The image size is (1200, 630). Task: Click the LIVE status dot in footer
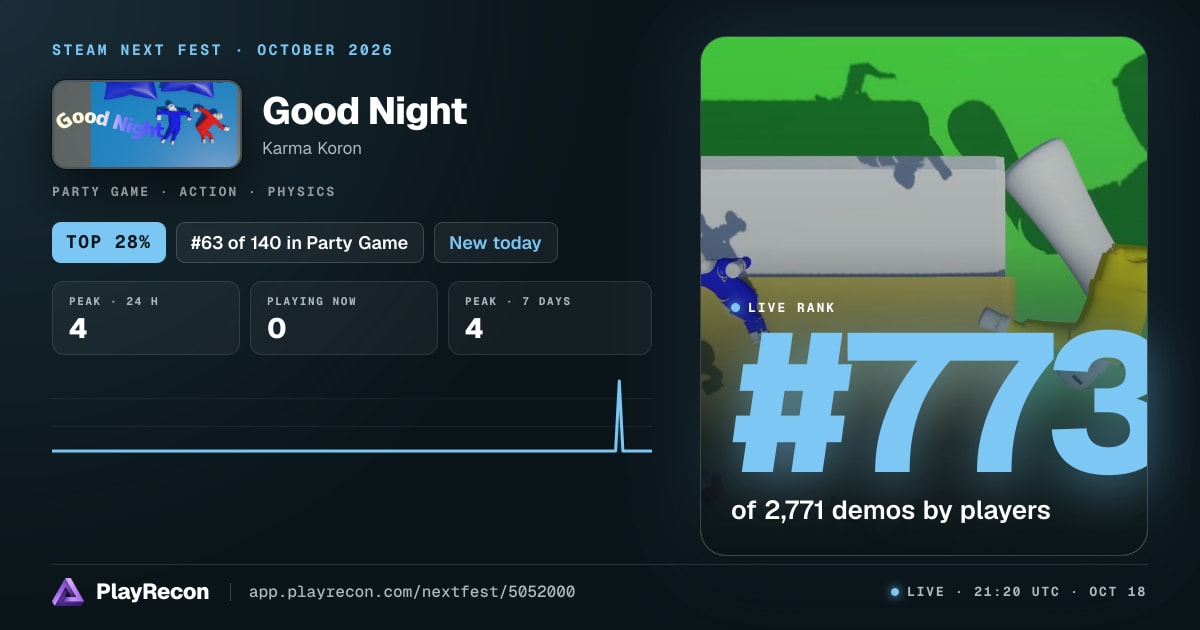point(895,592)
